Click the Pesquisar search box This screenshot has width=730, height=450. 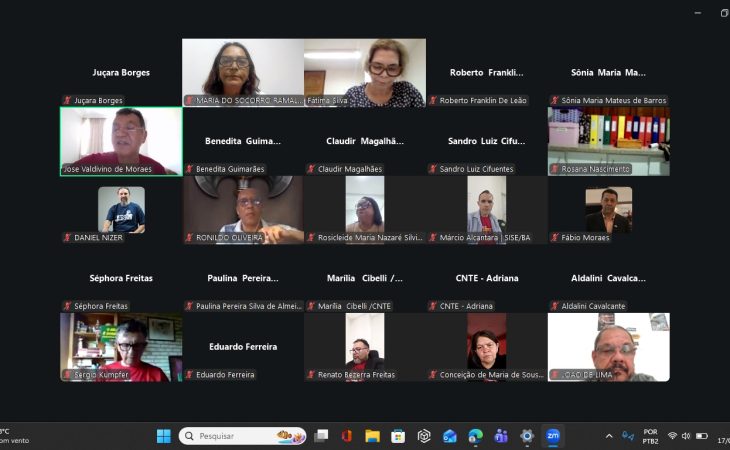pyautogui.click(x=243, y=436)
